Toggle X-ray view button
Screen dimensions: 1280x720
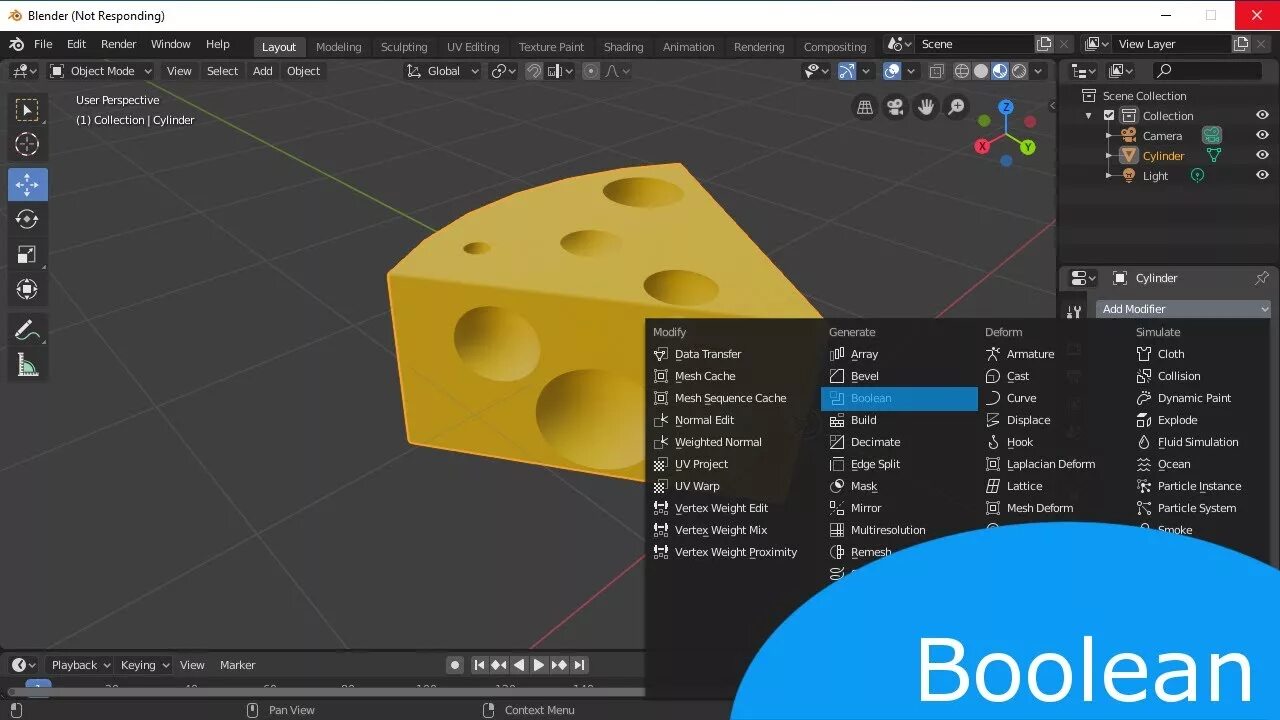coord(937,71)
